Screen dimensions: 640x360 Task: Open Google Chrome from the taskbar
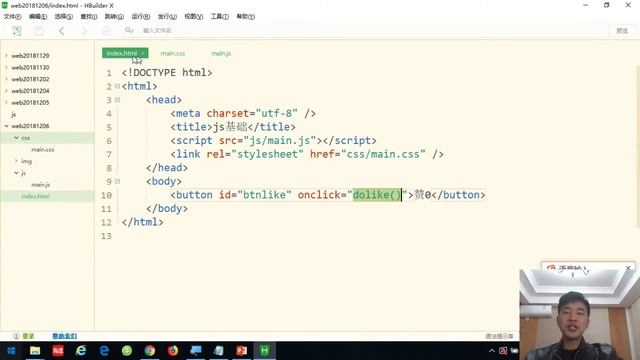point(150,351)
